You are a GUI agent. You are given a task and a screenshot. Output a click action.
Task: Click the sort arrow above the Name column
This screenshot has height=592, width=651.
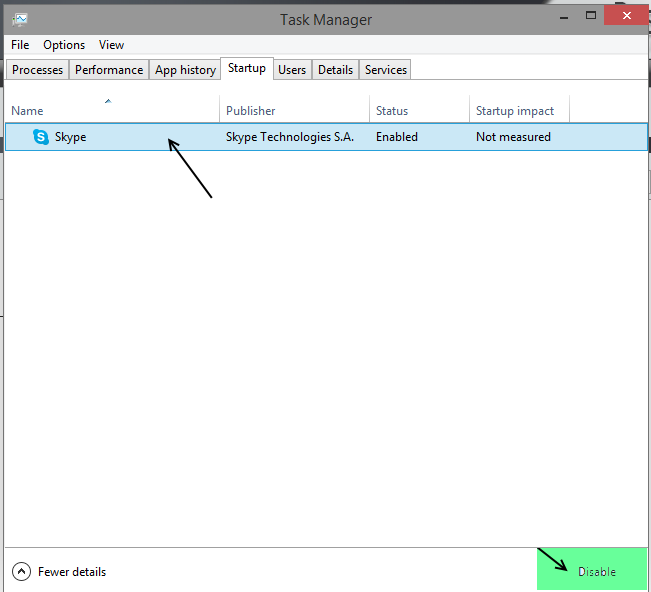point(108,101)
